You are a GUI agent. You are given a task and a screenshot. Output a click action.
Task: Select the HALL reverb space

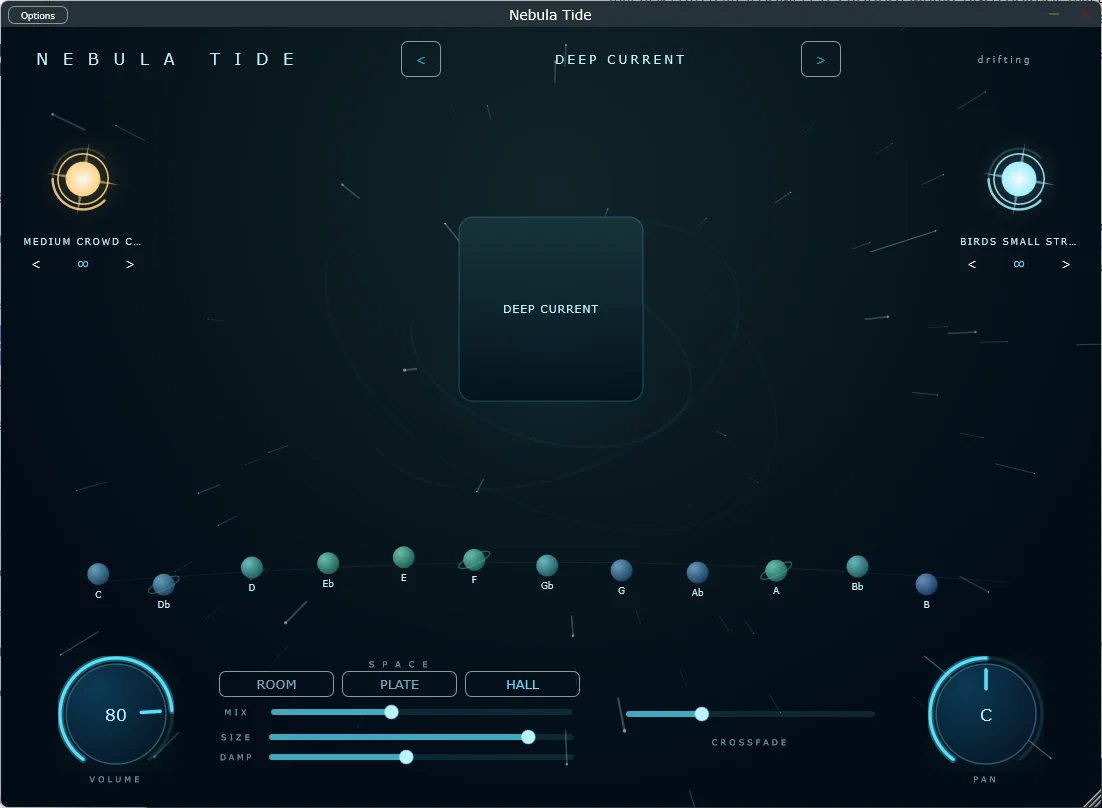[x=522, y=684]
